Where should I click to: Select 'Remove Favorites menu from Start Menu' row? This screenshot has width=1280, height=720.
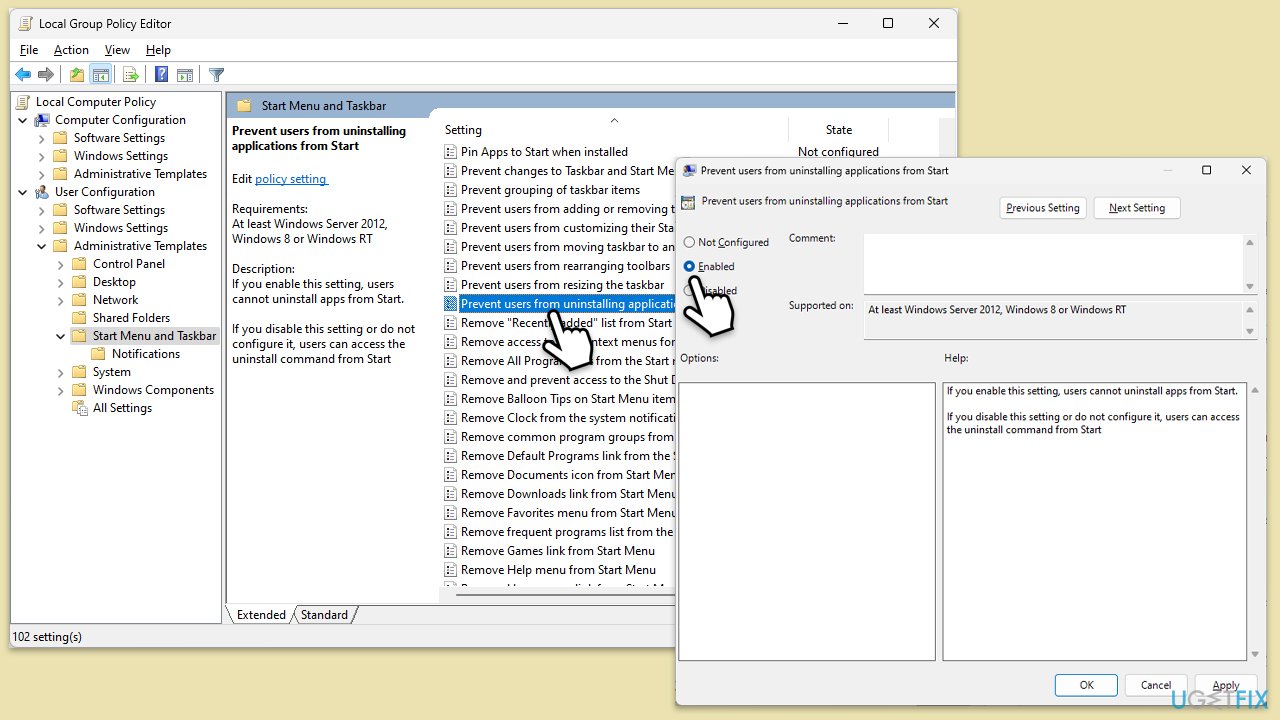click(559, 513)
